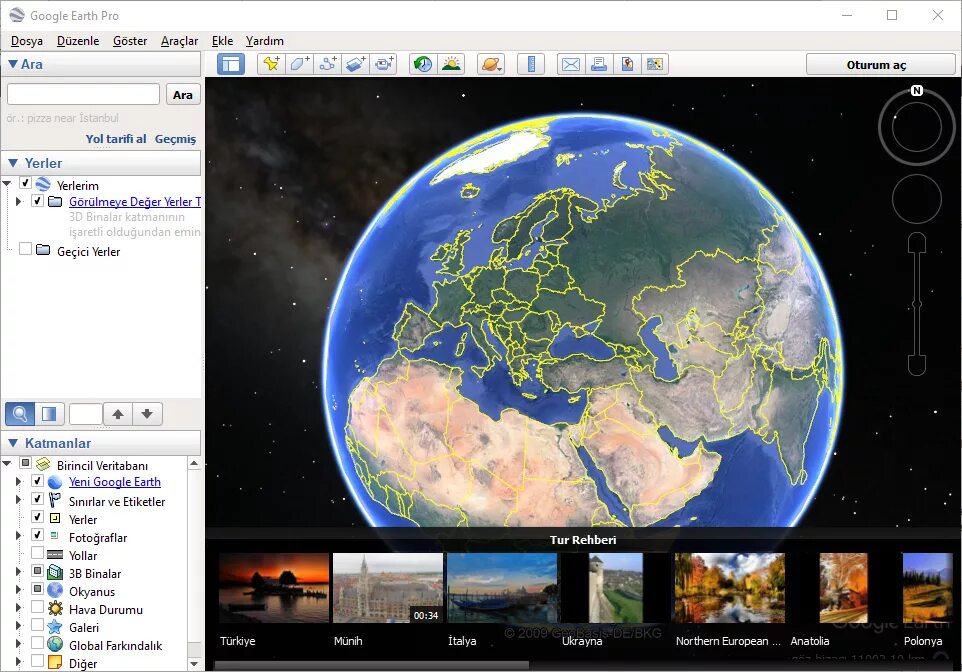The image size is (962, 672).
Task: Enable the Yollar layer checkbox
Action: (37, 553)
